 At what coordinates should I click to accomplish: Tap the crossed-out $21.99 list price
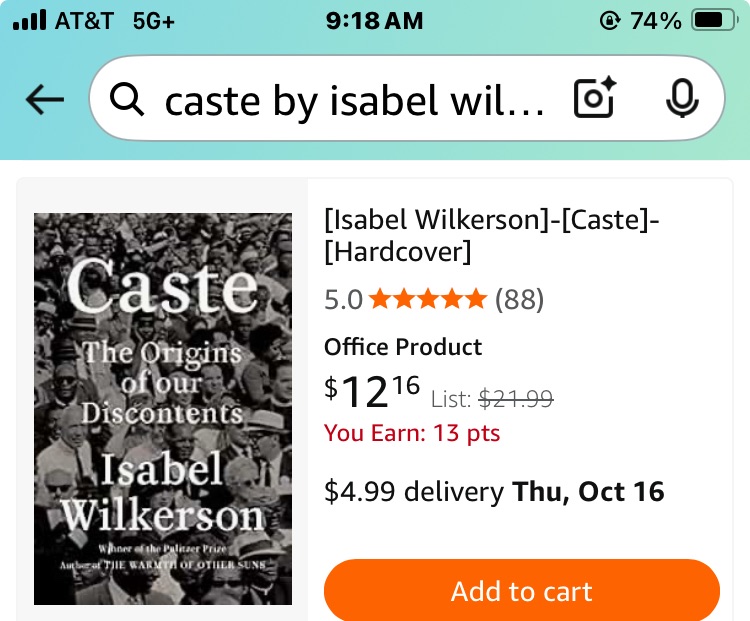(516, 399)
